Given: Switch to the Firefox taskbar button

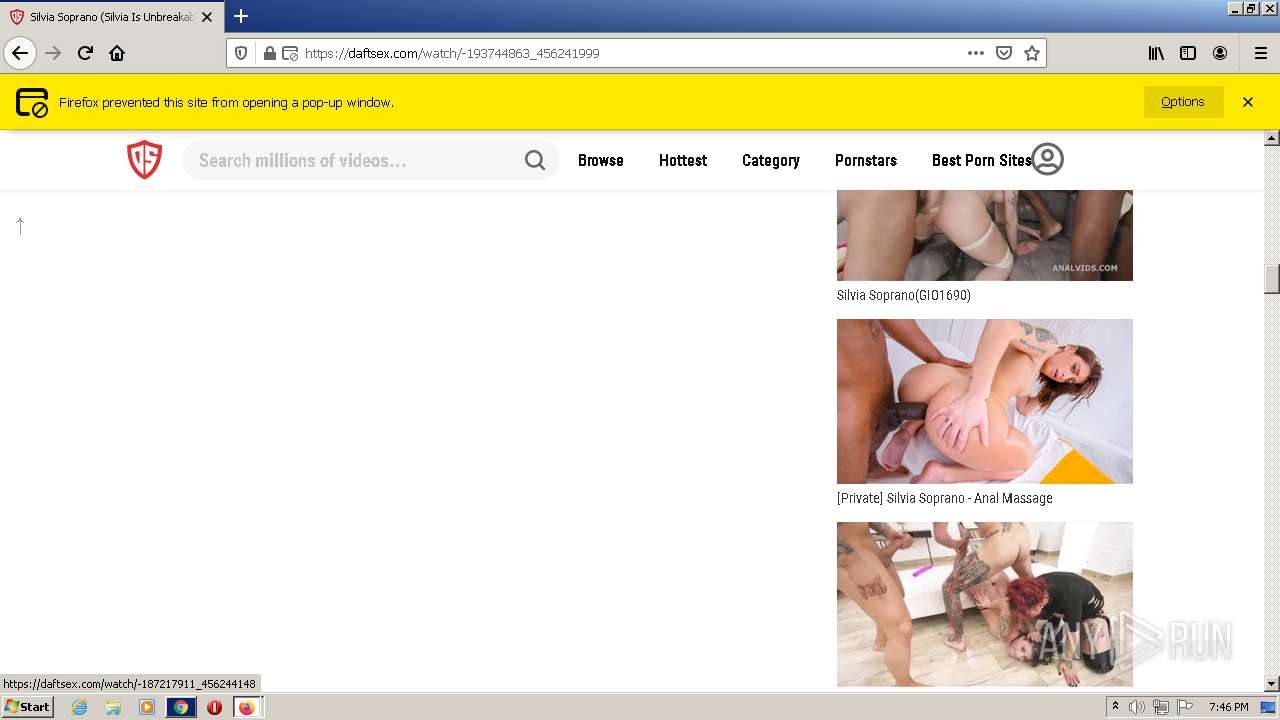Looking at the screenshot, I should [x=246, y=707].
